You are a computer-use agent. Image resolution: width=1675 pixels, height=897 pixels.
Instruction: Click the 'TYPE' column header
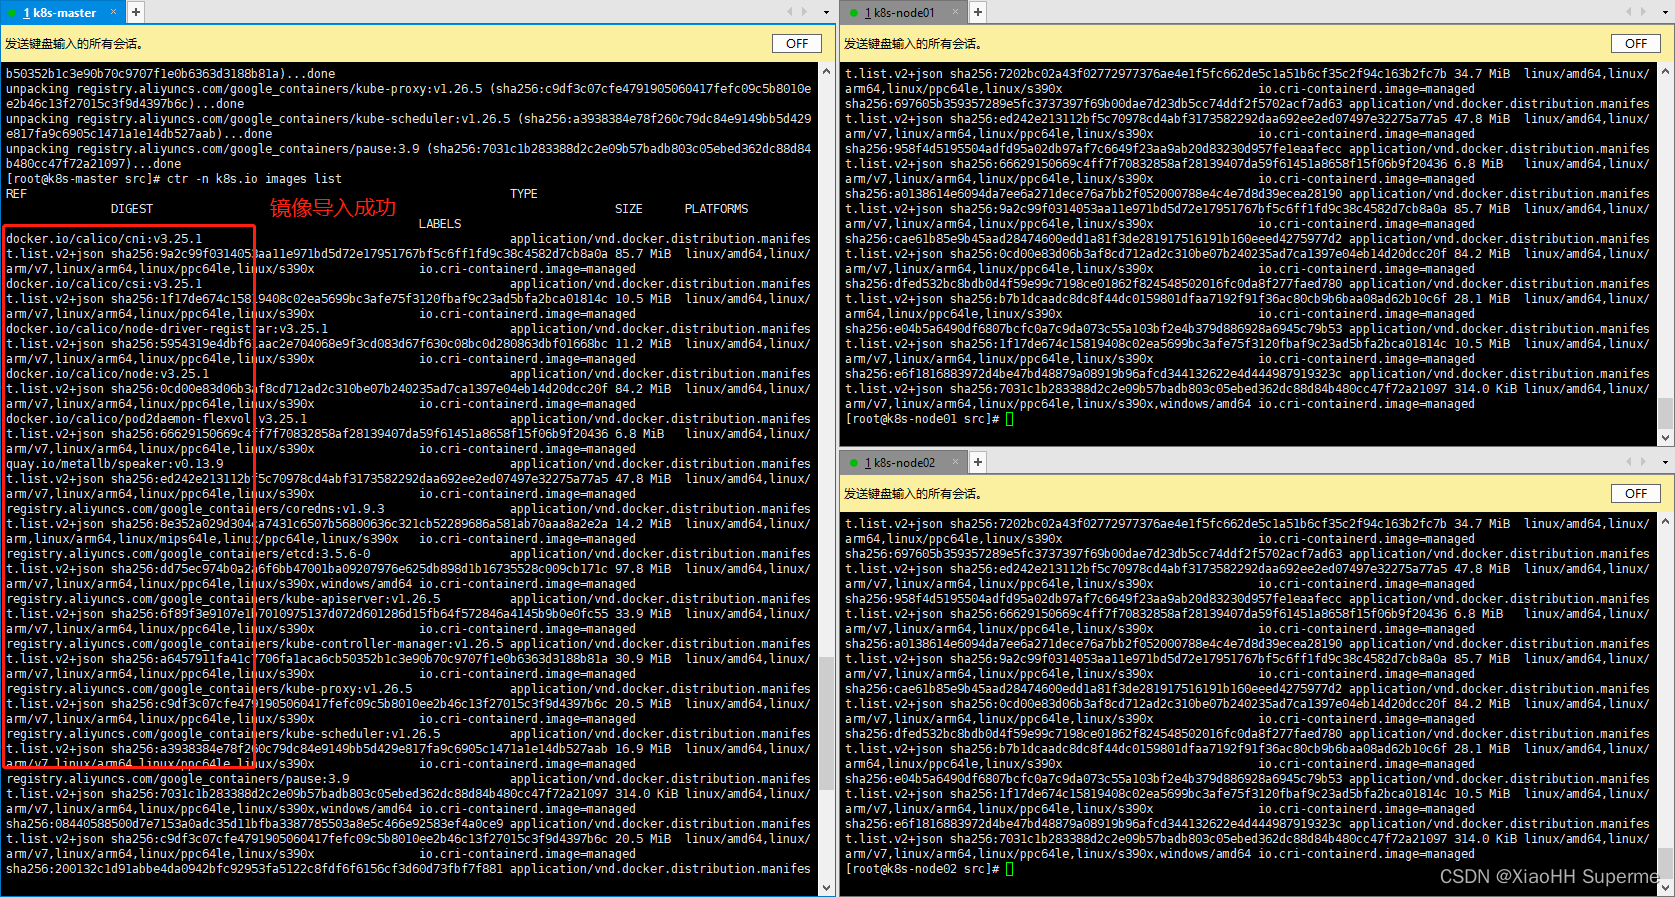coord(523,194)
